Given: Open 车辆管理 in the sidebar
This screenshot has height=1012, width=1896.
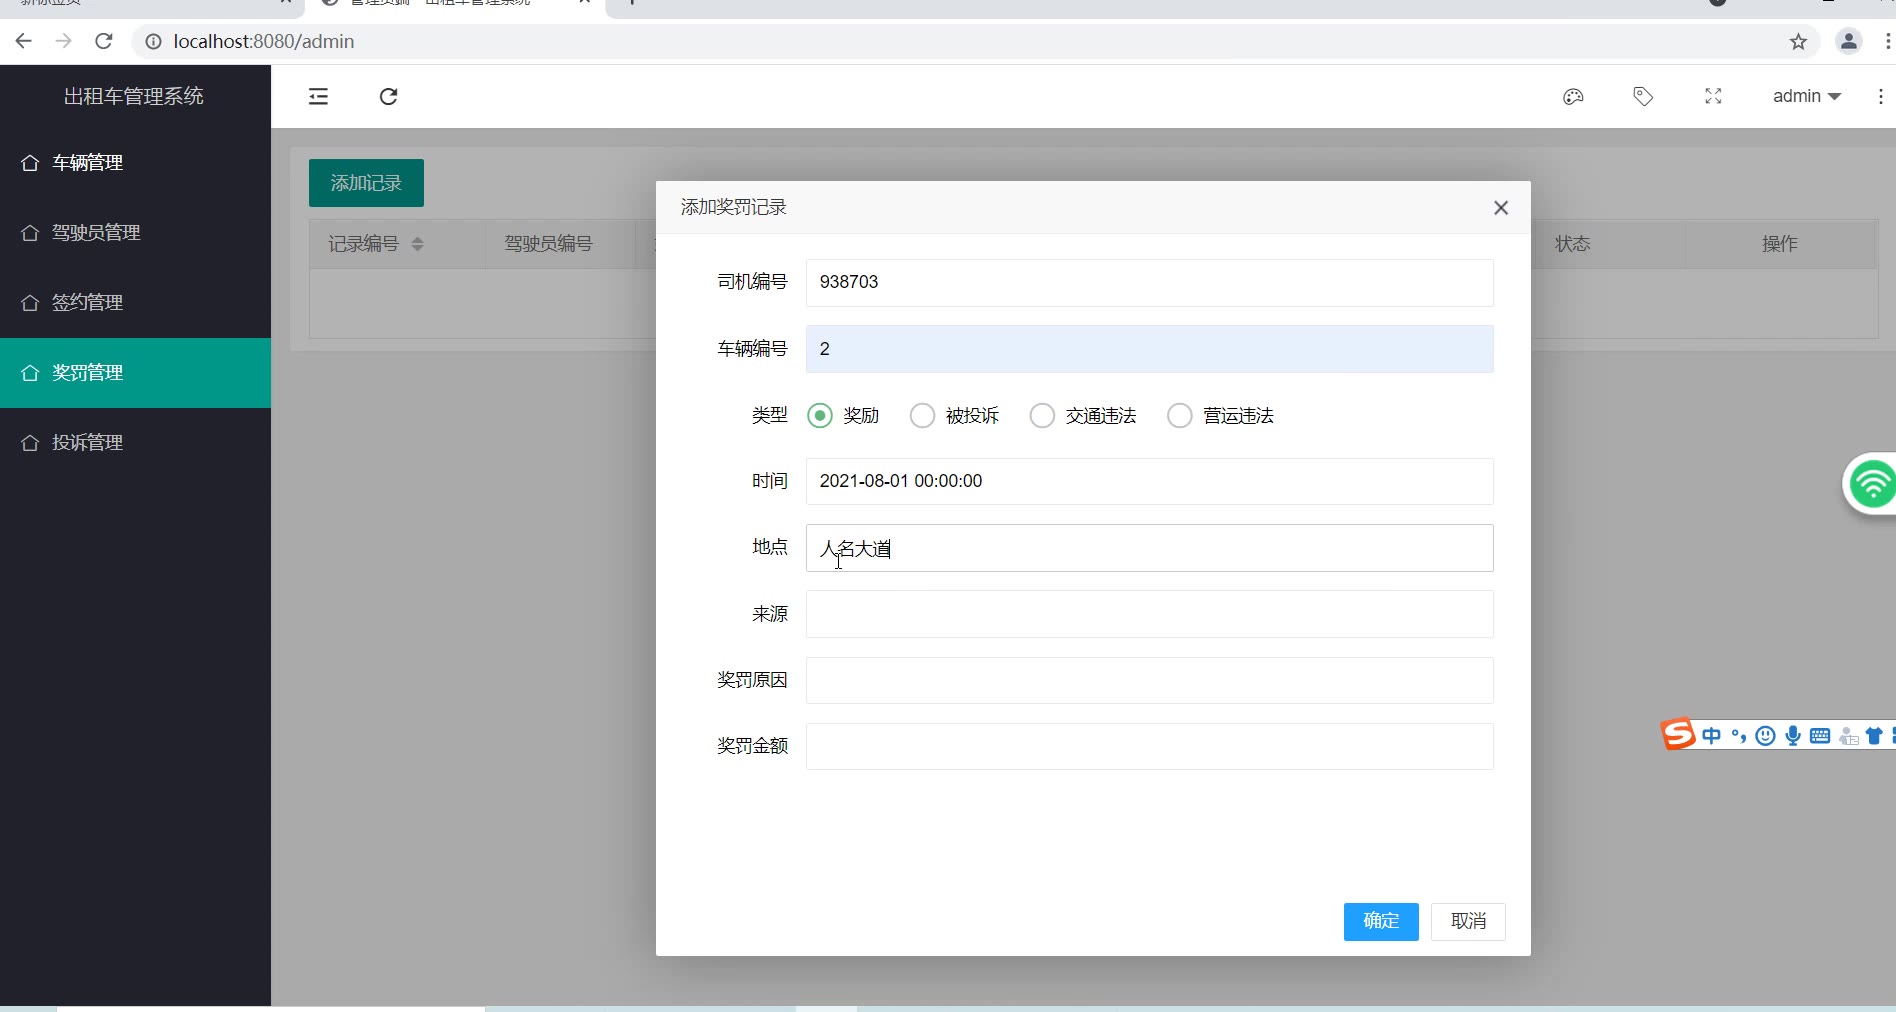Looking at the screenshot, I should 88,163.
